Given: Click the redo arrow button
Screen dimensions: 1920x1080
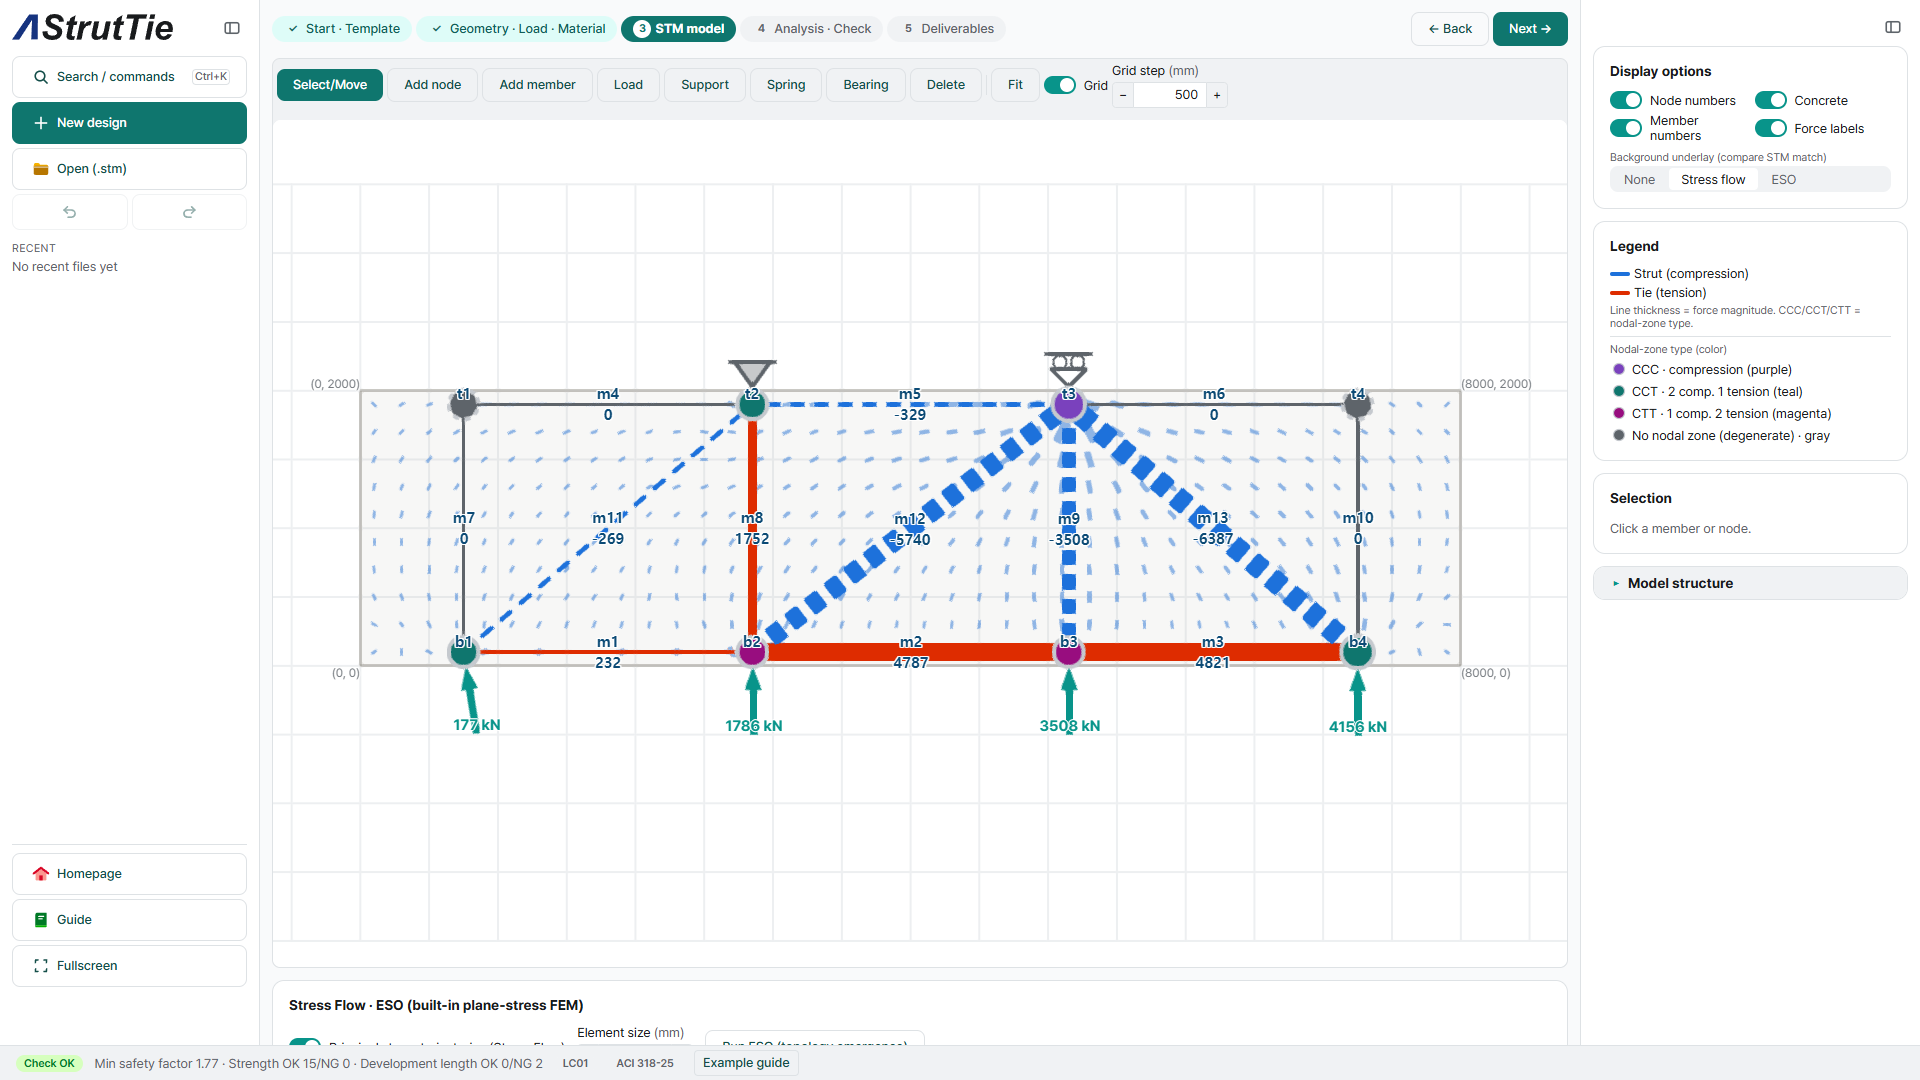Looking at the screenshot, I should [189, 212].
